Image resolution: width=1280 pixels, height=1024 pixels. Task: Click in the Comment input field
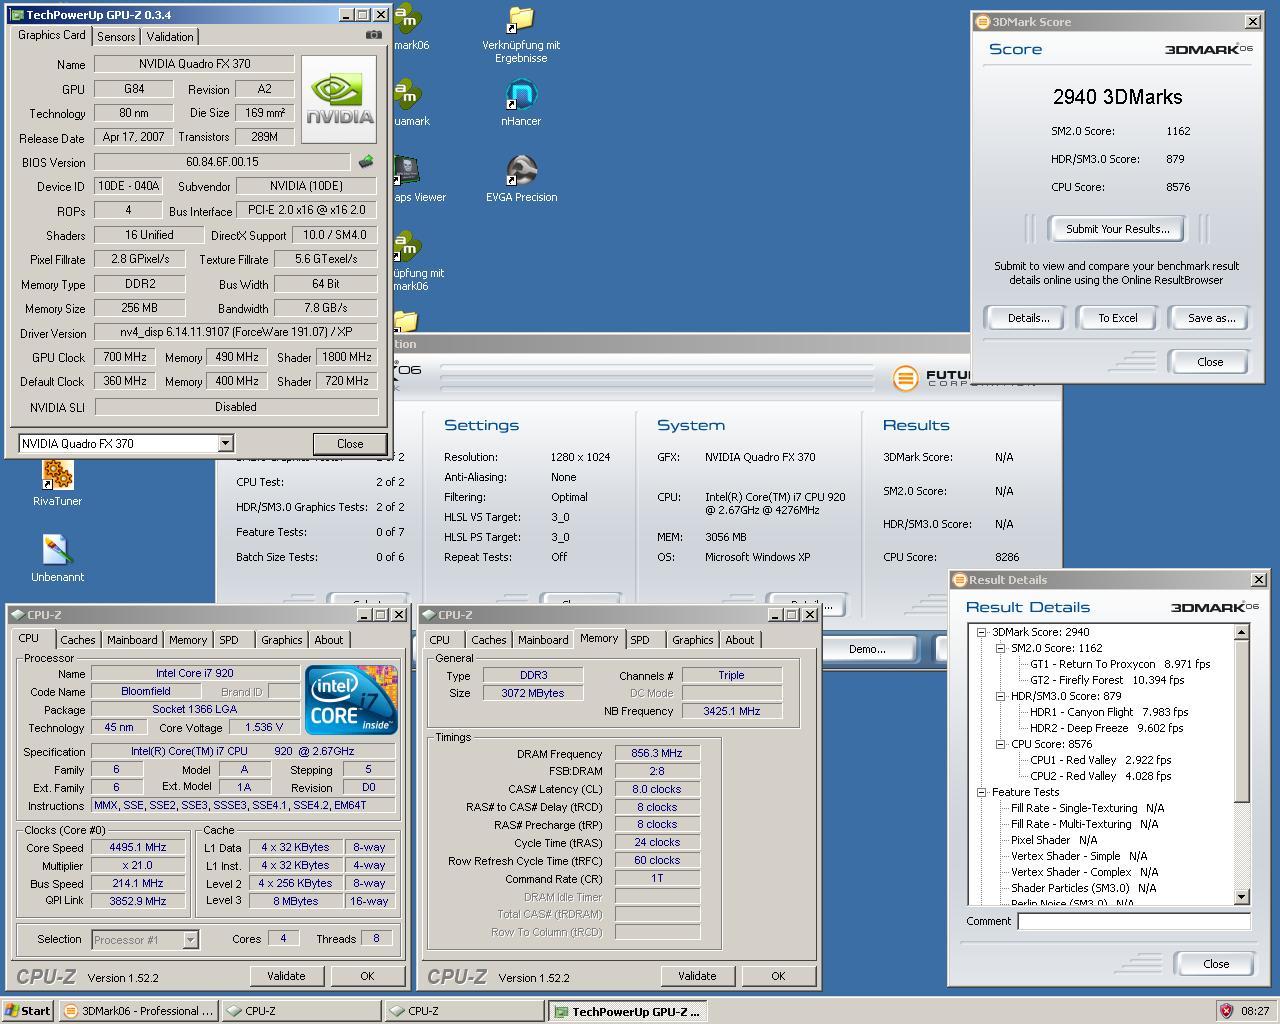[1133, 921]
